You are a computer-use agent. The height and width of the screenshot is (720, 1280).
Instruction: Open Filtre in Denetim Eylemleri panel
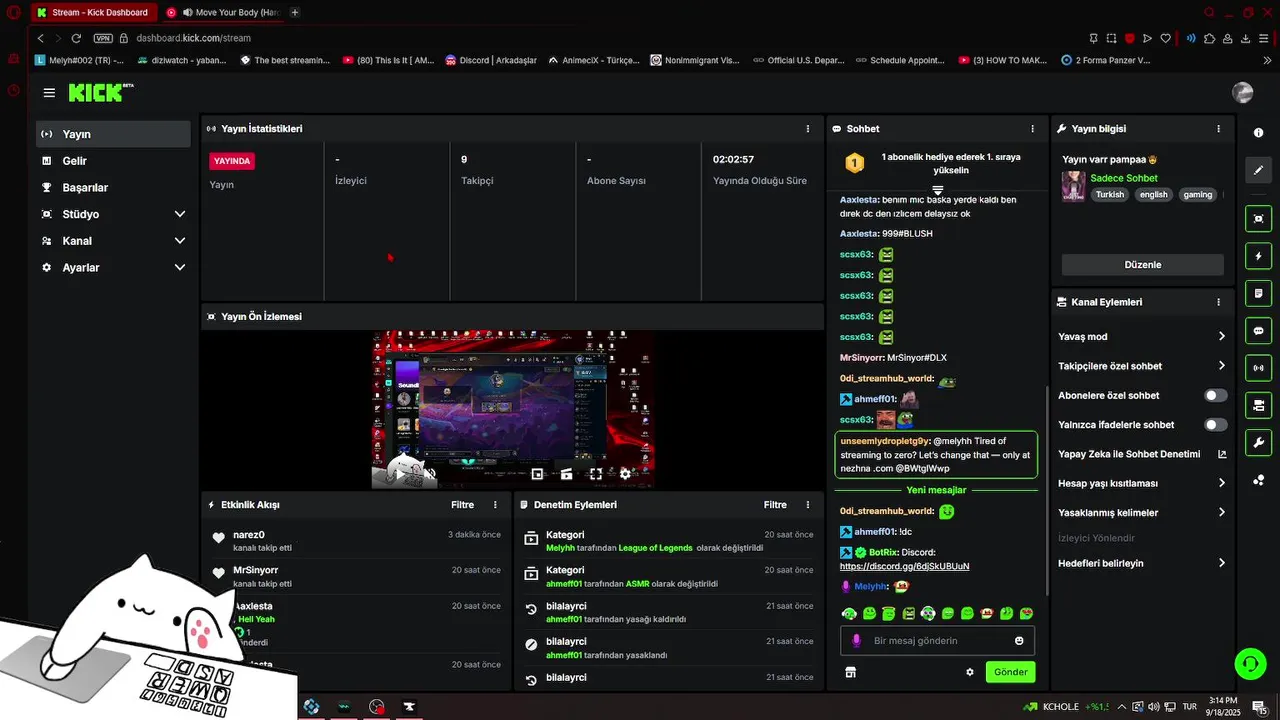pos(775,505)
